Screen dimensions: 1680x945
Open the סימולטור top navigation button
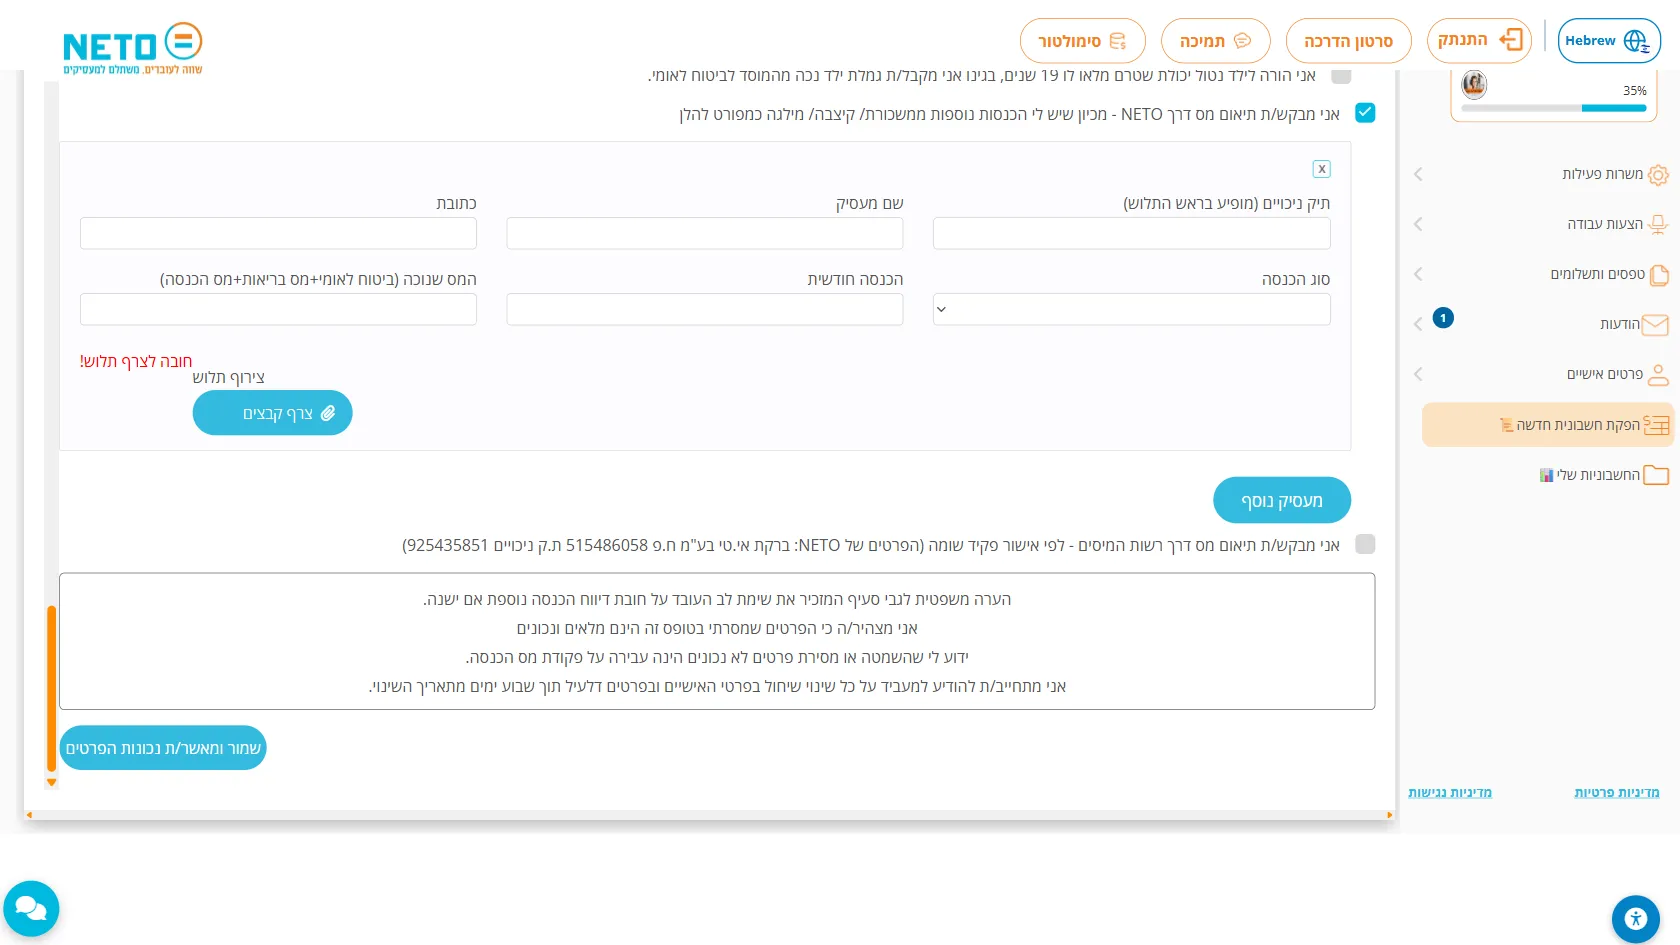click(1082, 41)
